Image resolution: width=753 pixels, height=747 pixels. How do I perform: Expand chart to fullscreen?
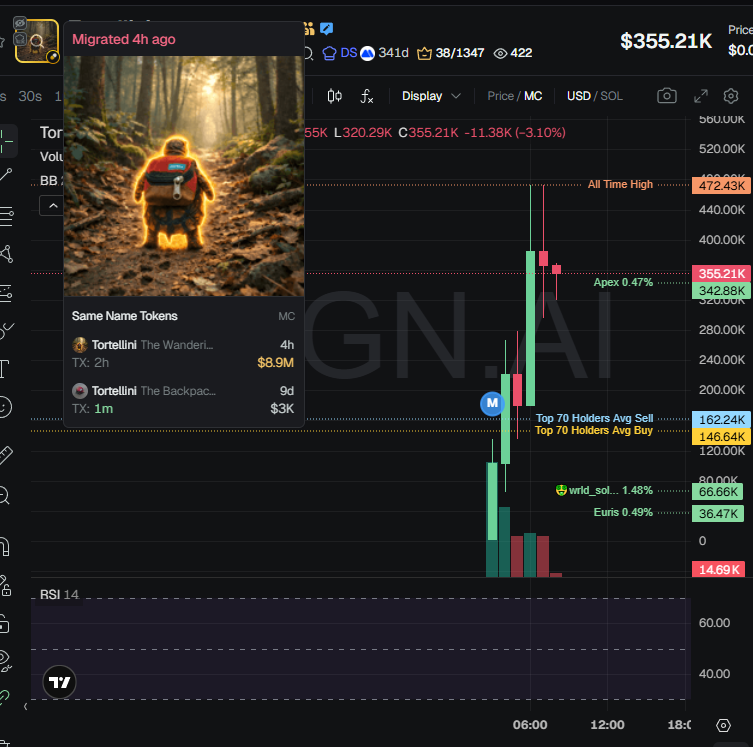(x=701, y=96)
